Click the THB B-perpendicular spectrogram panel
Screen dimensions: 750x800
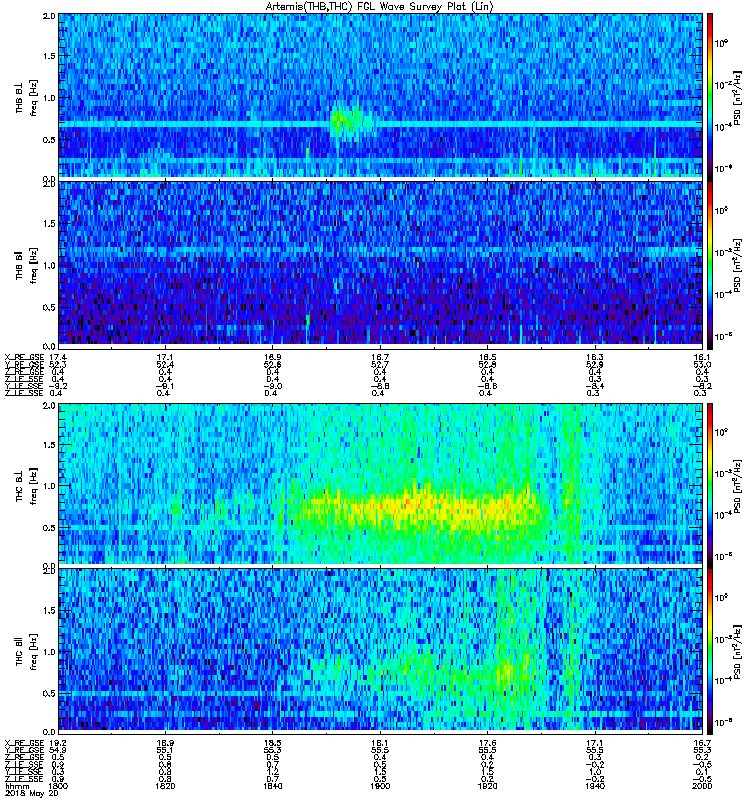(381, 95)
